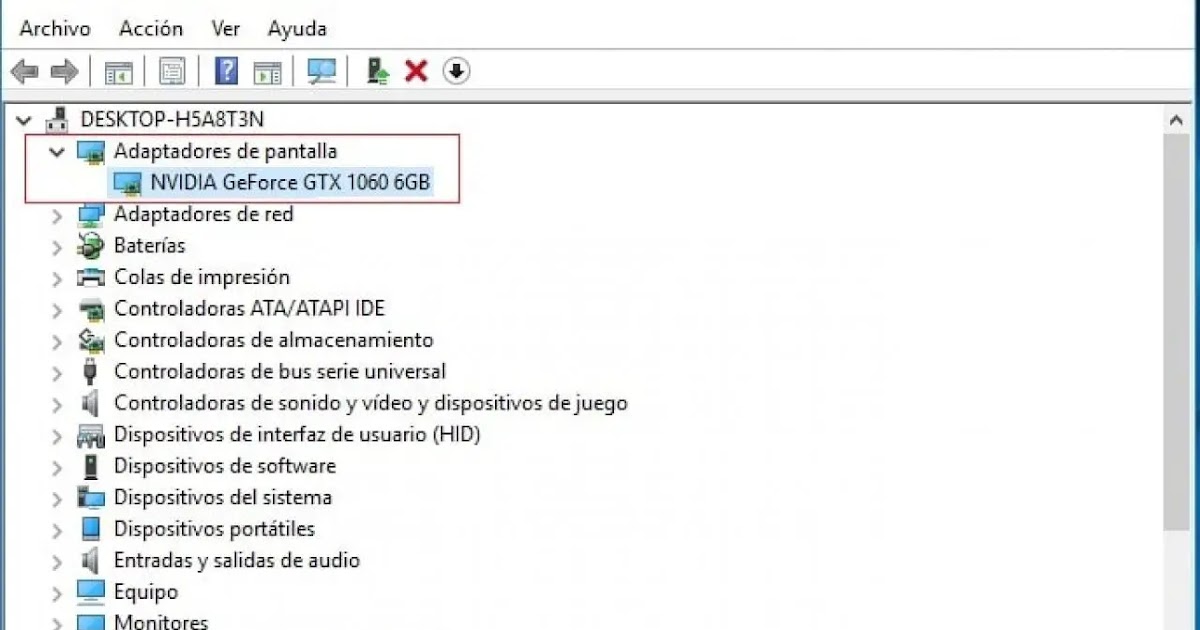Open the Acción menu

(x=151, y=28)
